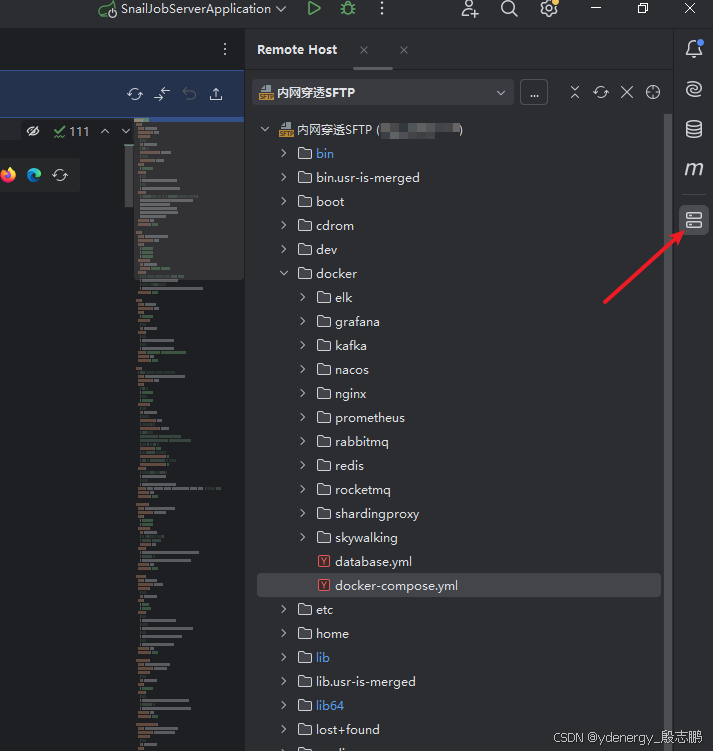The width and height of the screenshot is (713, 751).
Task: Toggle the crossed-eye inspection visibility icon
Action: (x=33, y=131)
